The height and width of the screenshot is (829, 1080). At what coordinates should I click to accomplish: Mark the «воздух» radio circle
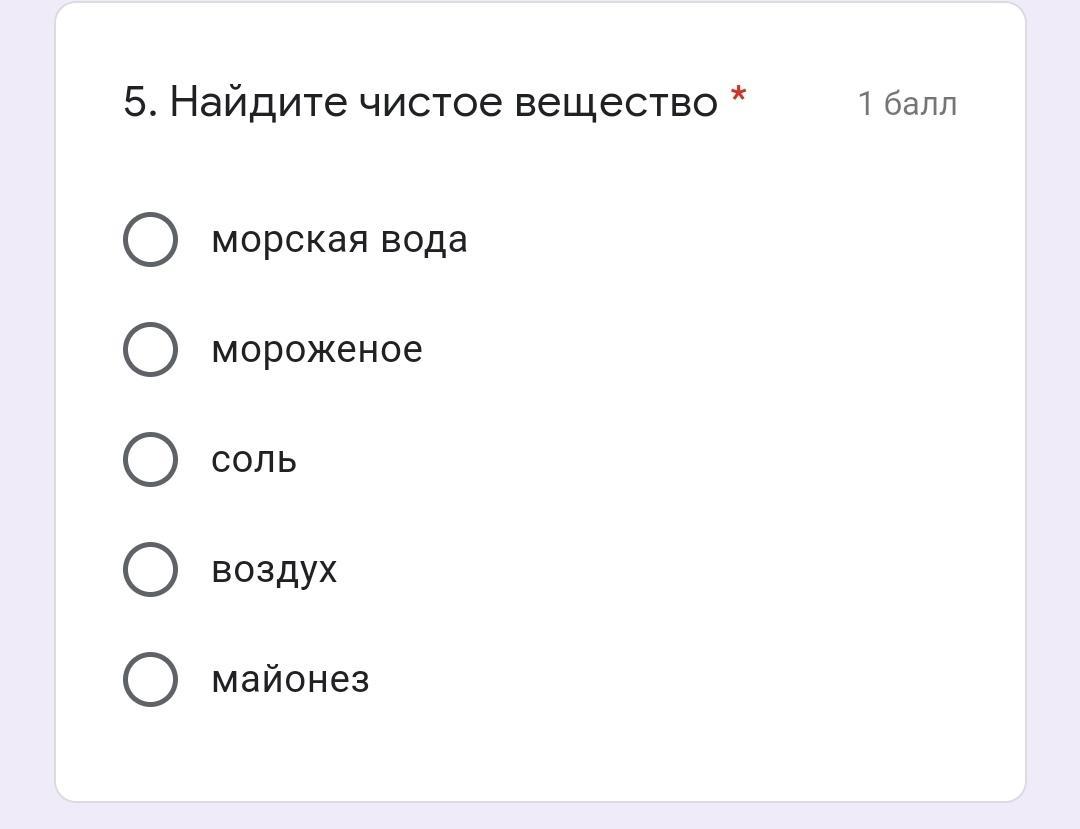(150, 570)
